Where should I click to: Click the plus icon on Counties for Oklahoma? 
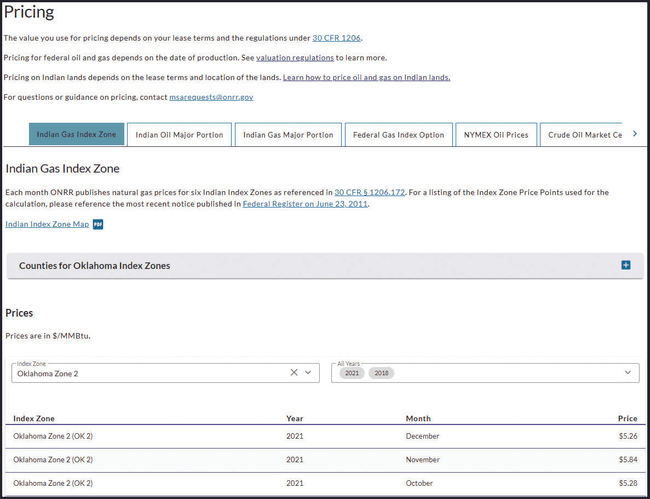pyautogui.click(x=626, y=265)
